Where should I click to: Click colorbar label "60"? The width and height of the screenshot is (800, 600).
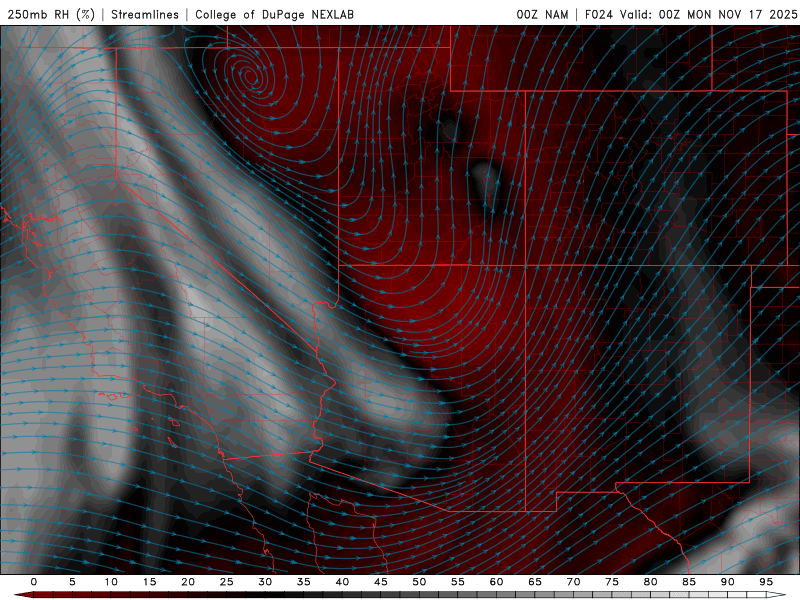[496, 582]
